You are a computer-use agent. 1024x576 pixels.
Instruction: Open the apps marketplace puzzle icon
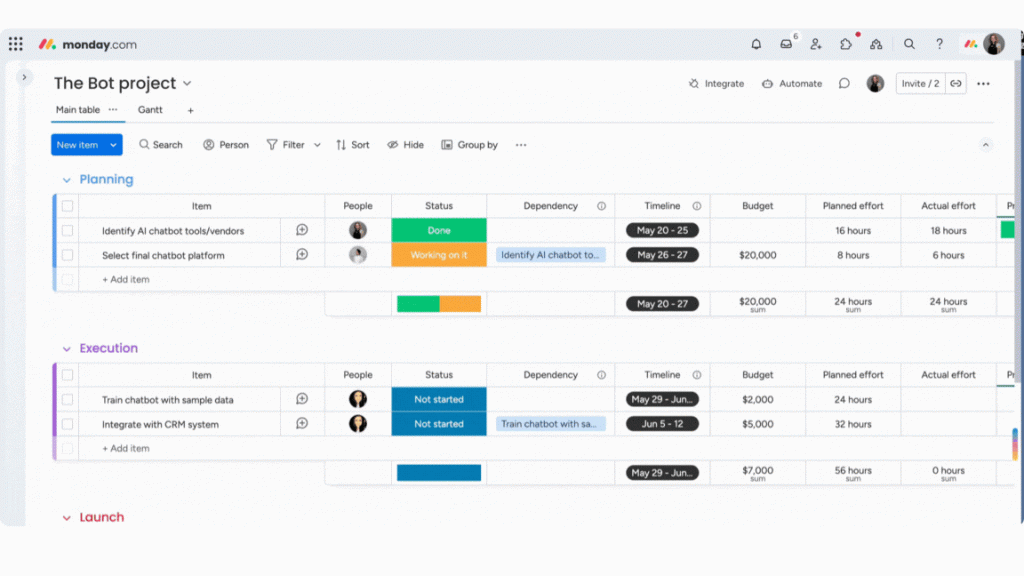click(846, 44)
